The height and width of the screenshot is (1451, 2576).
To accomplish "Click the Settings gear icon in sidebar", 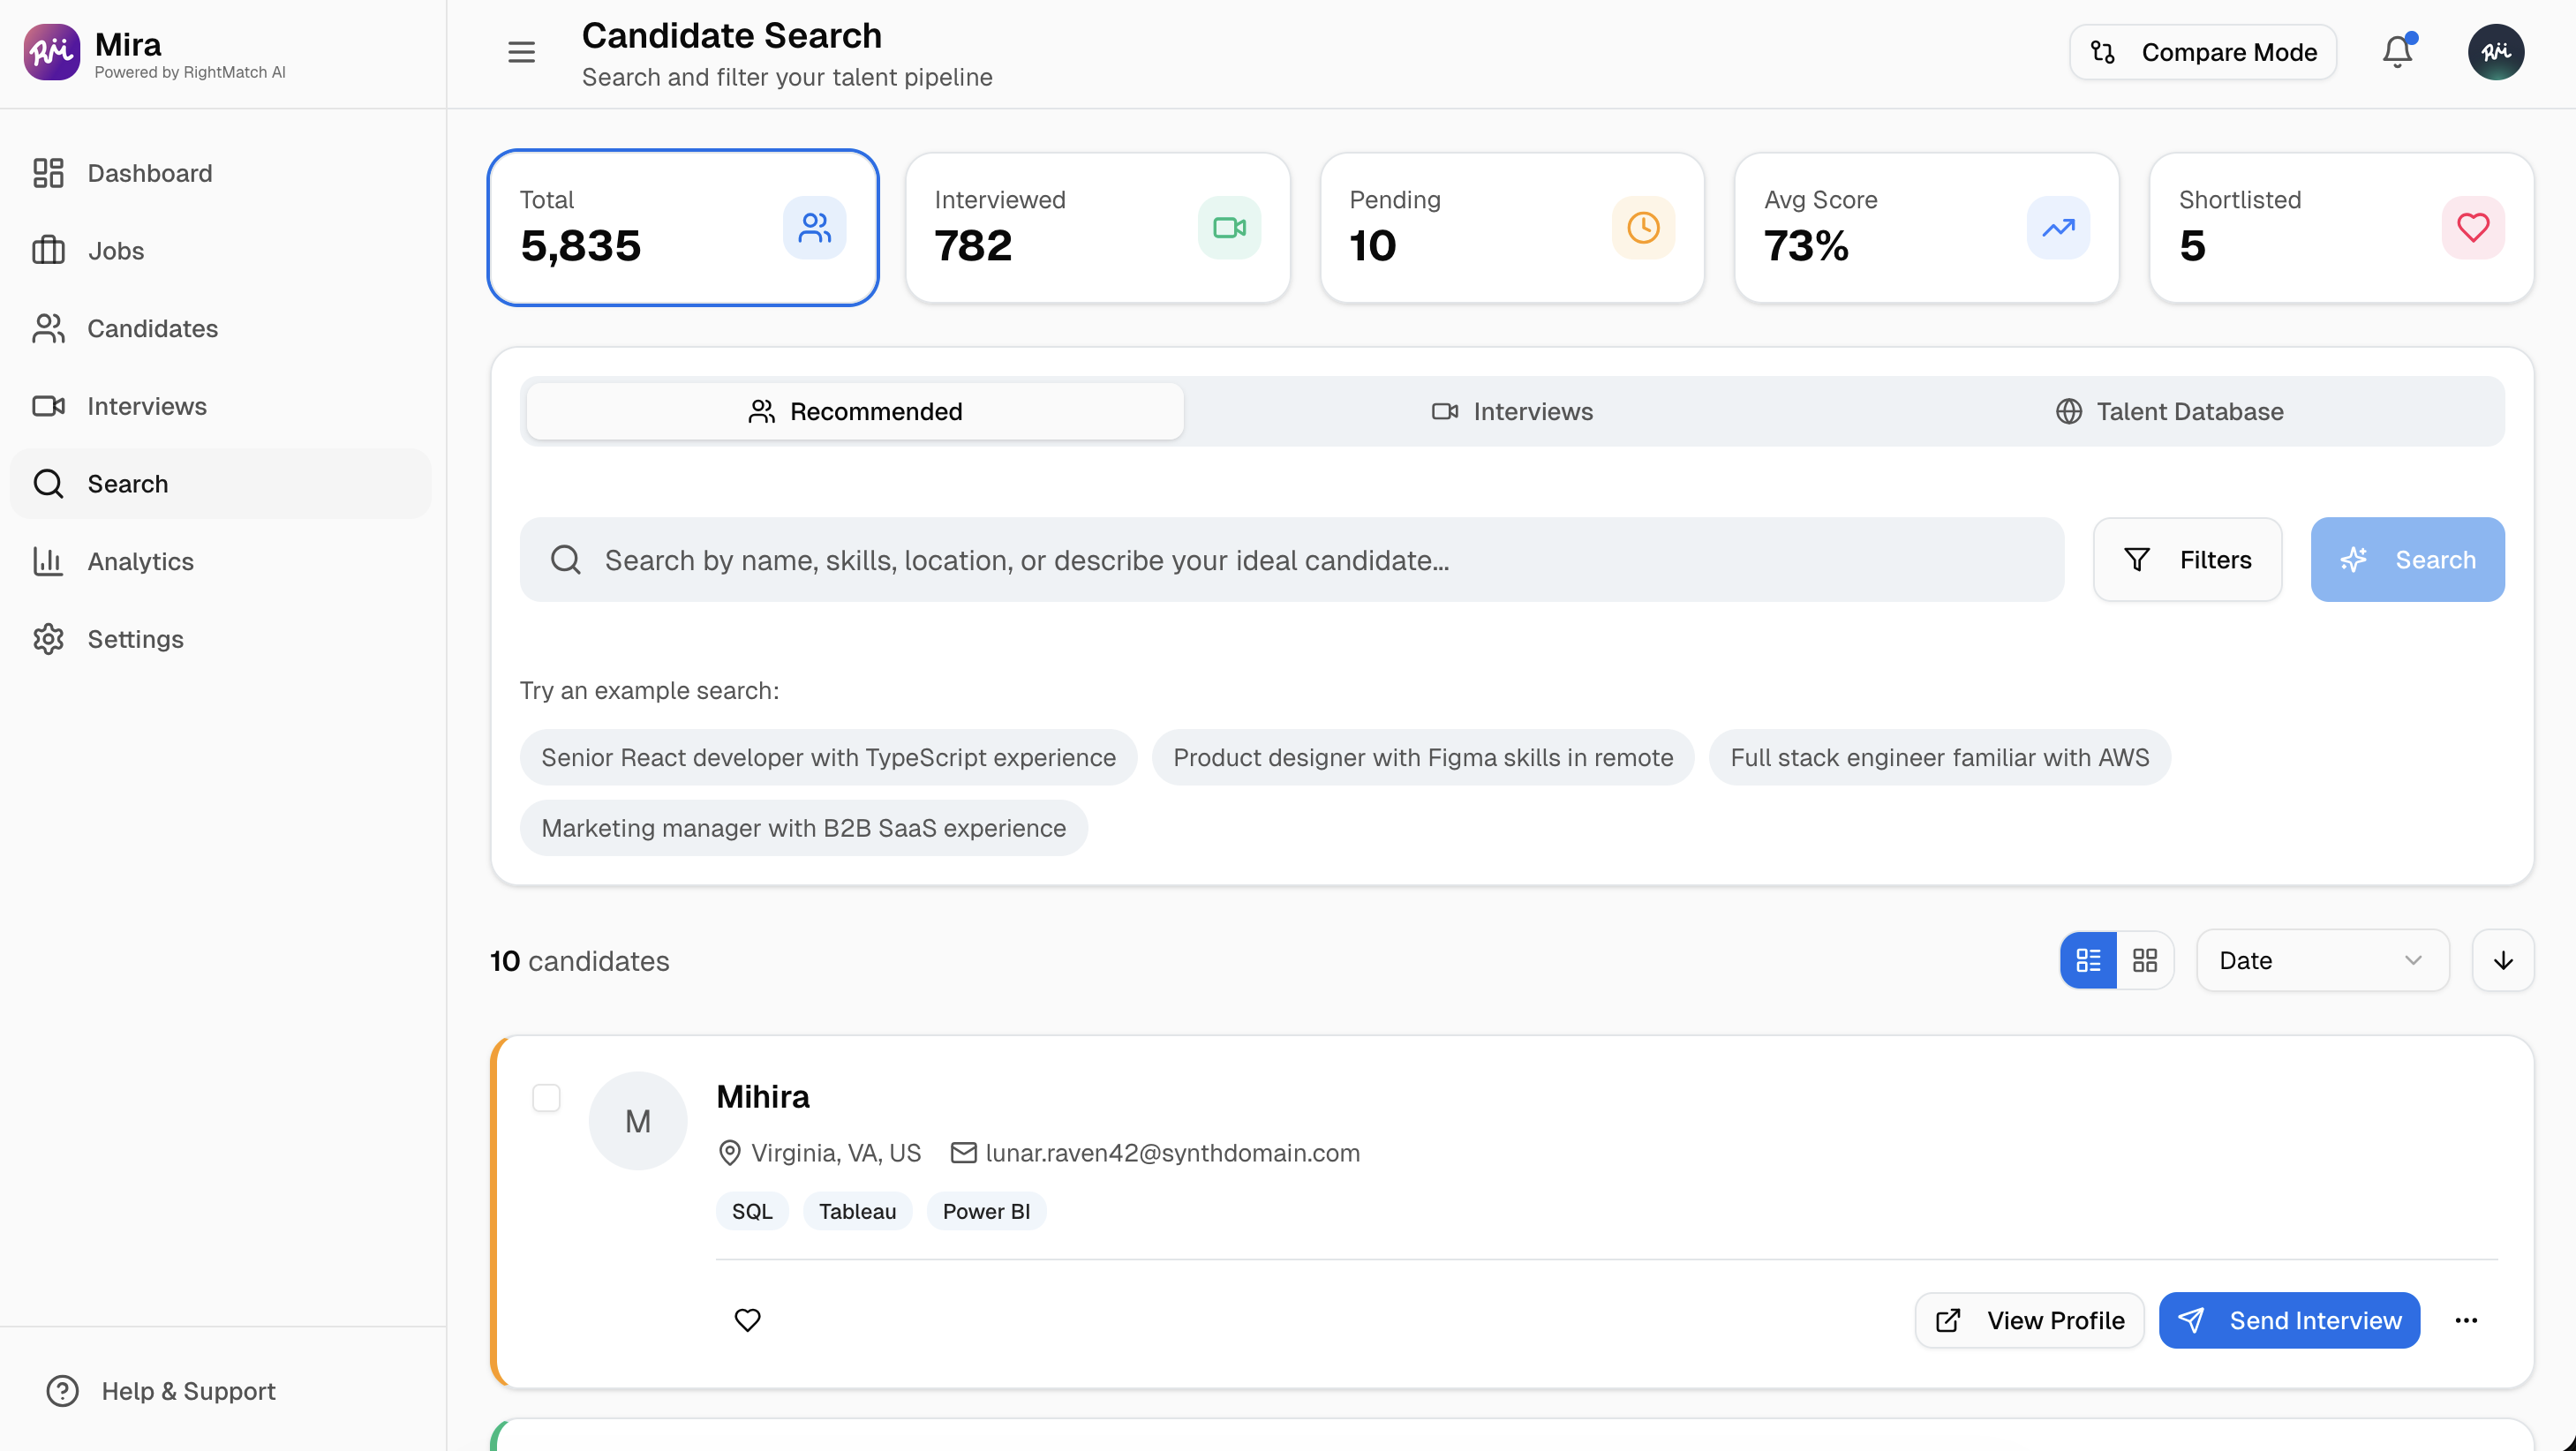I will pyautogui.click(x=49, y=639).
